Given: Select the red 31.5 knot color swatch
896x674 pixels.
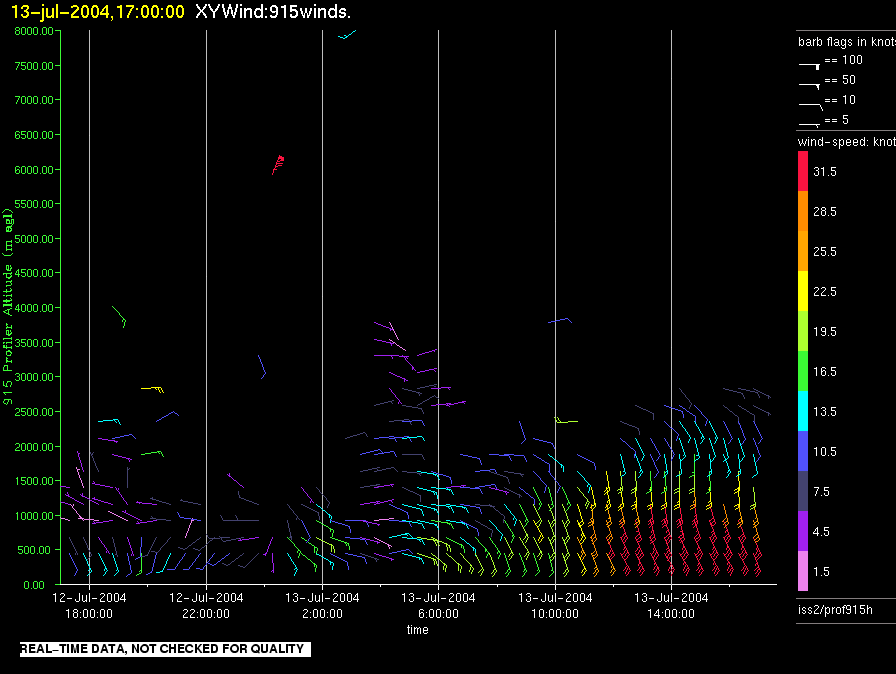Looking at the screenshot, I should 803,171.
